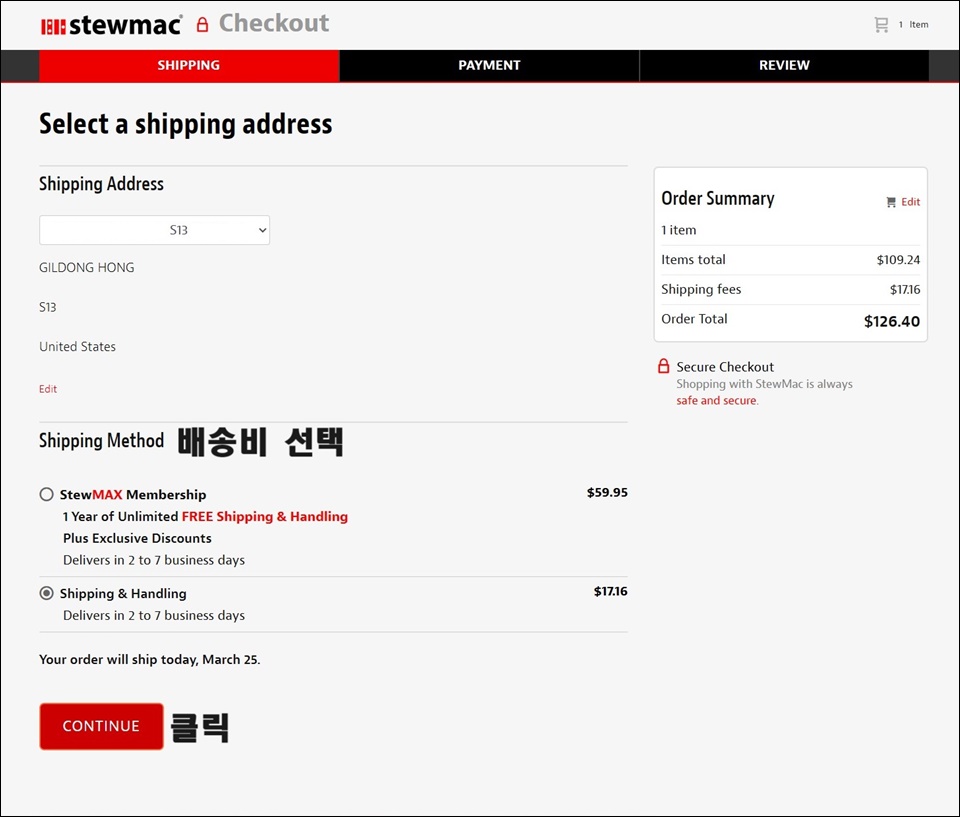Click the '1 item' line in Order Summary

tap(679, 230)
